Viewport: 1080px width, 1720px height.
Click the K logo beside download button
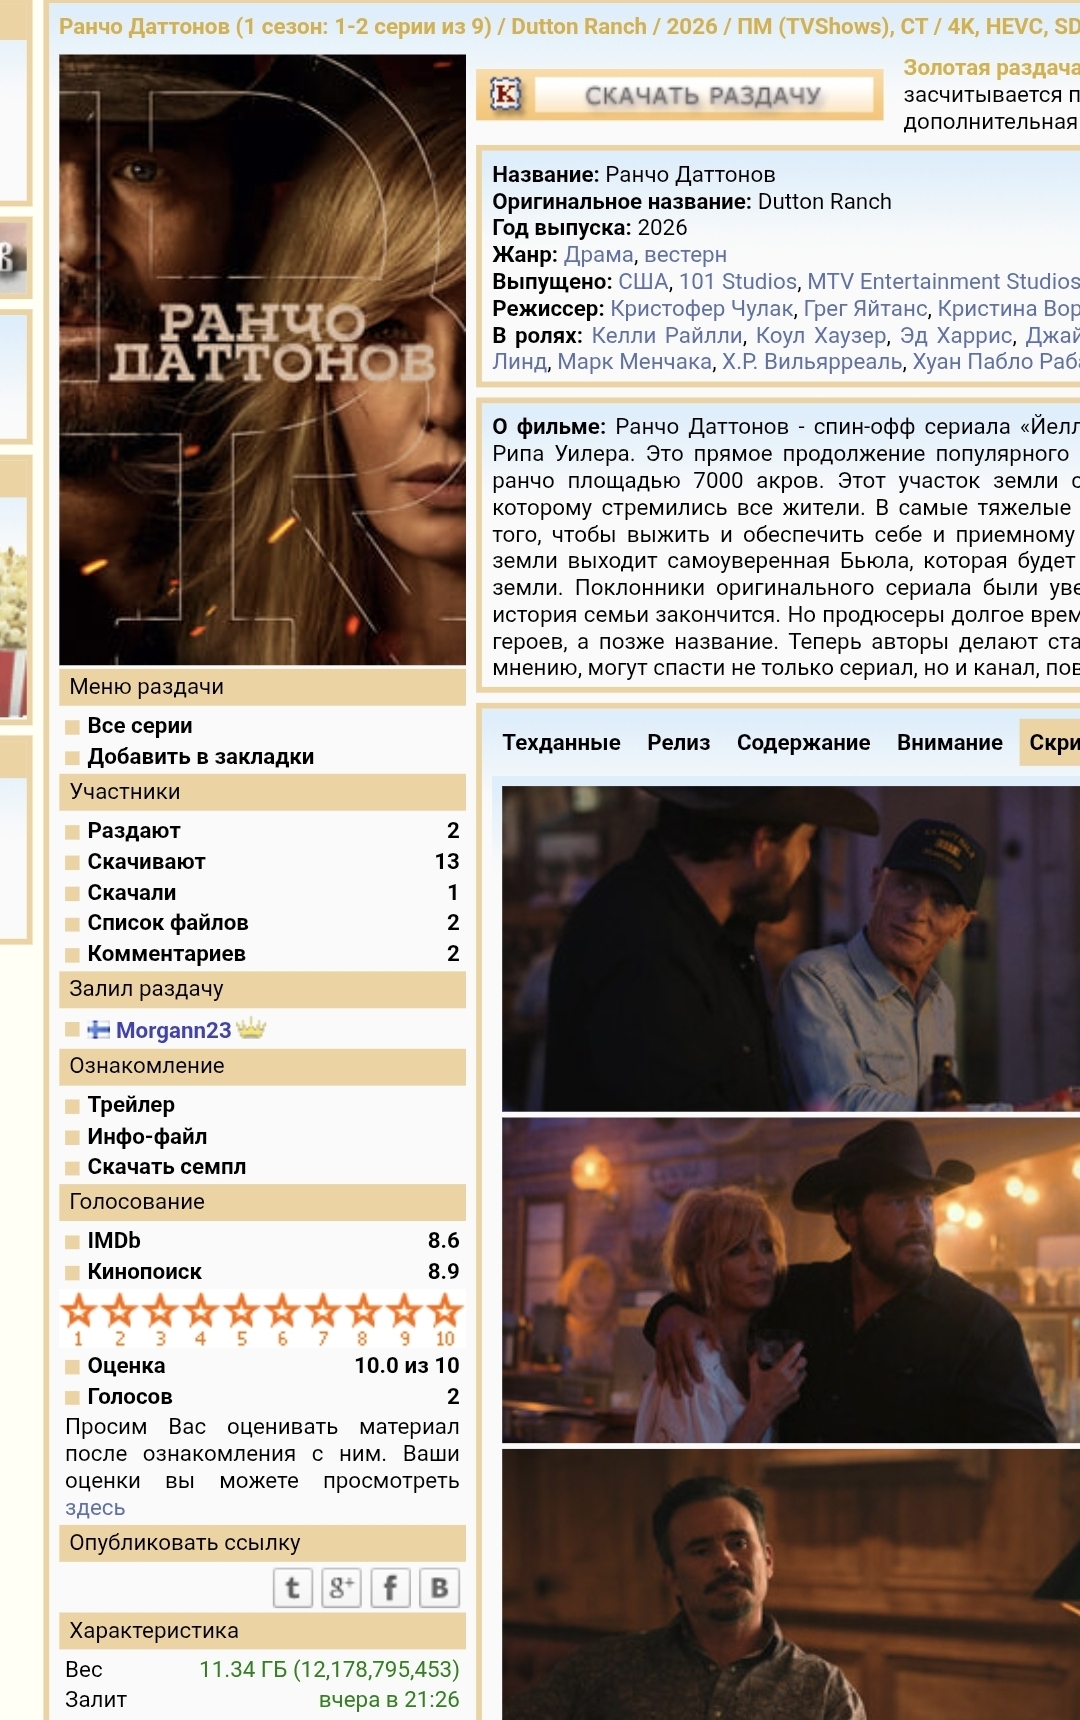(x=506, y=95)
